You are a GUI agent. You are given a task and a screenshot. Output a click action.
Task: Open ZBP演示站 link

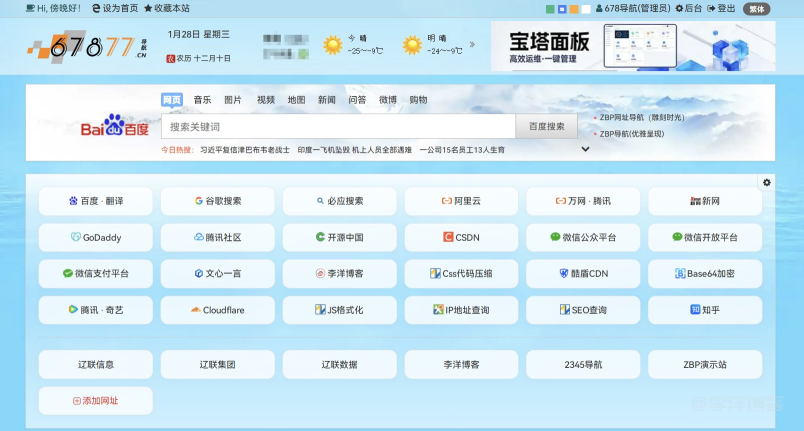tap(705, 364)
